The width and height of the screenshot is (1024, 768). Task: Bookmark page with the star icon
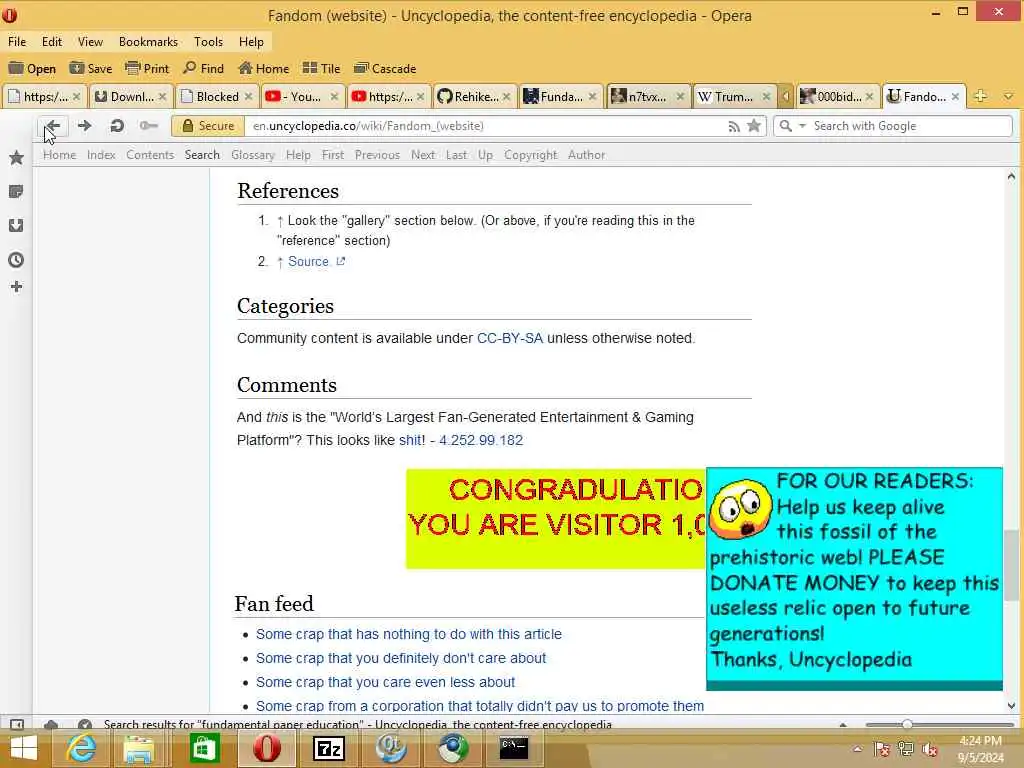pyautogui.click(x=754, y=125)
